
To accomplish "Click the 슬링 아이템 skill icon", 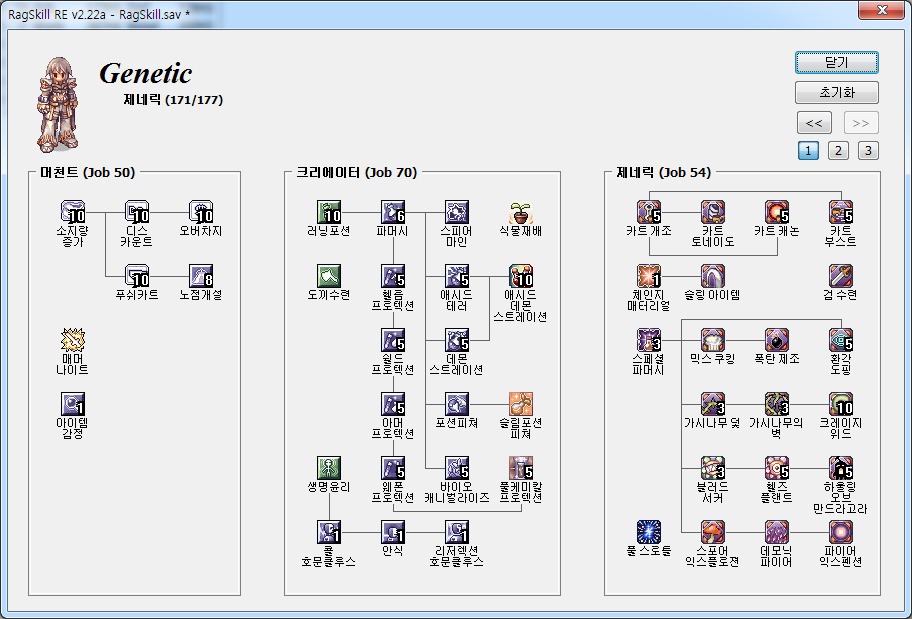I will tap(712, 276).
